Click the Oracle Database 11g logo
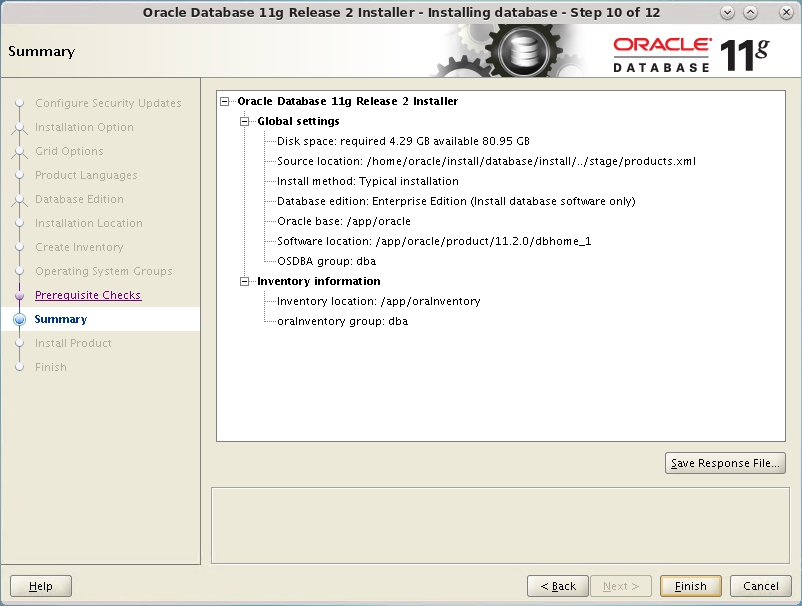The width and height of the screenshot is (802, 606). pos(692,54)
